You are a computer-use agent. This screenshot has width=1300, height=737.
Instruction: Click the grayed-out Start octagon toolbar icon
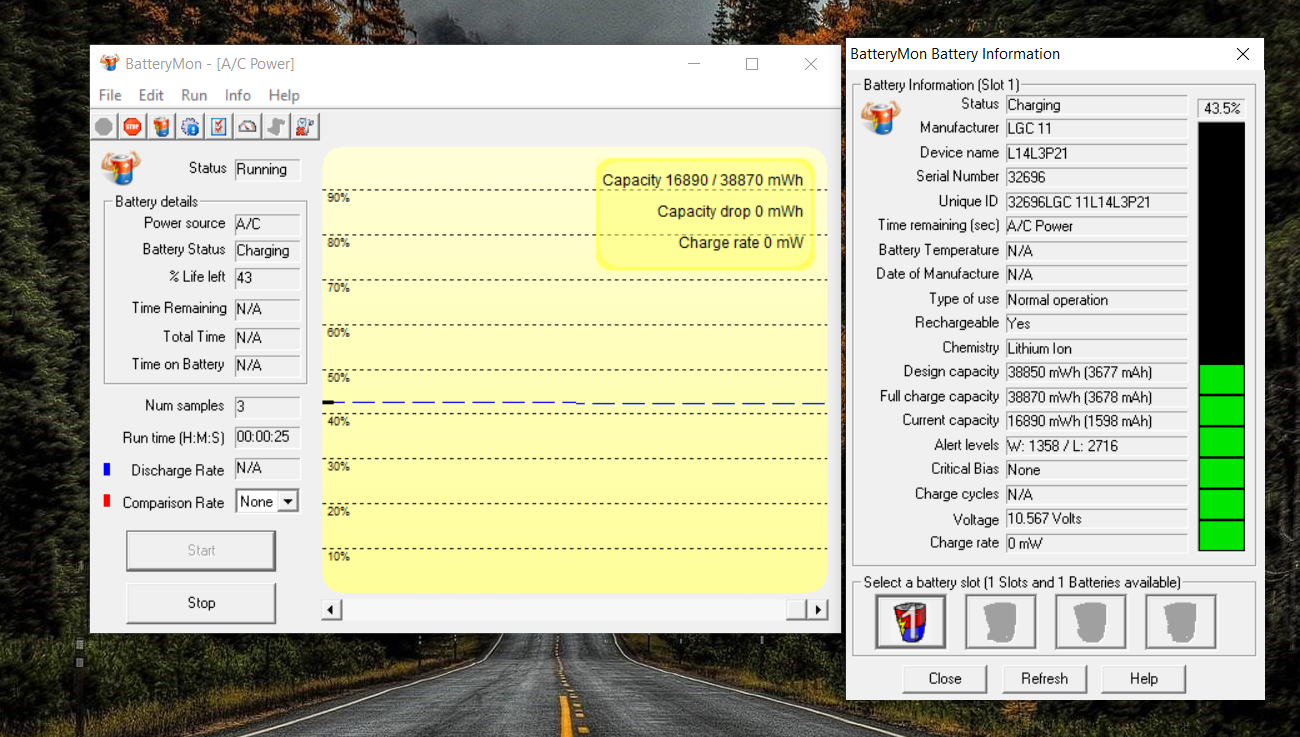point(104,126)
